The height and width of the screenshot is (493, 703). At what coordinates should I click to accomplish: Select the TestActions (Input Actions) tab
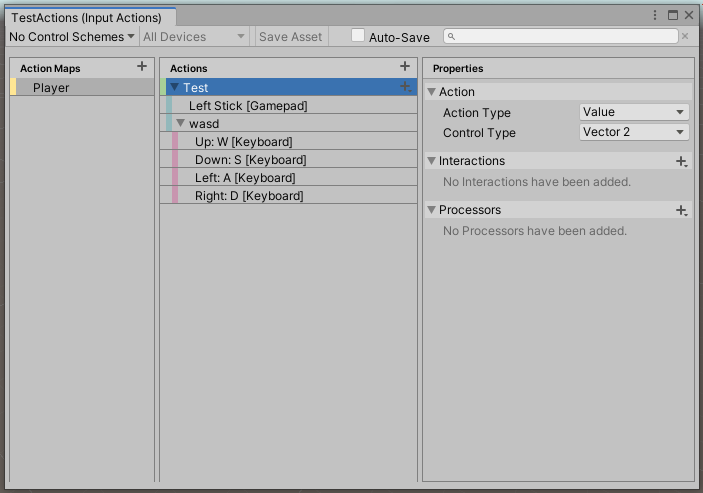pos(86,17)
